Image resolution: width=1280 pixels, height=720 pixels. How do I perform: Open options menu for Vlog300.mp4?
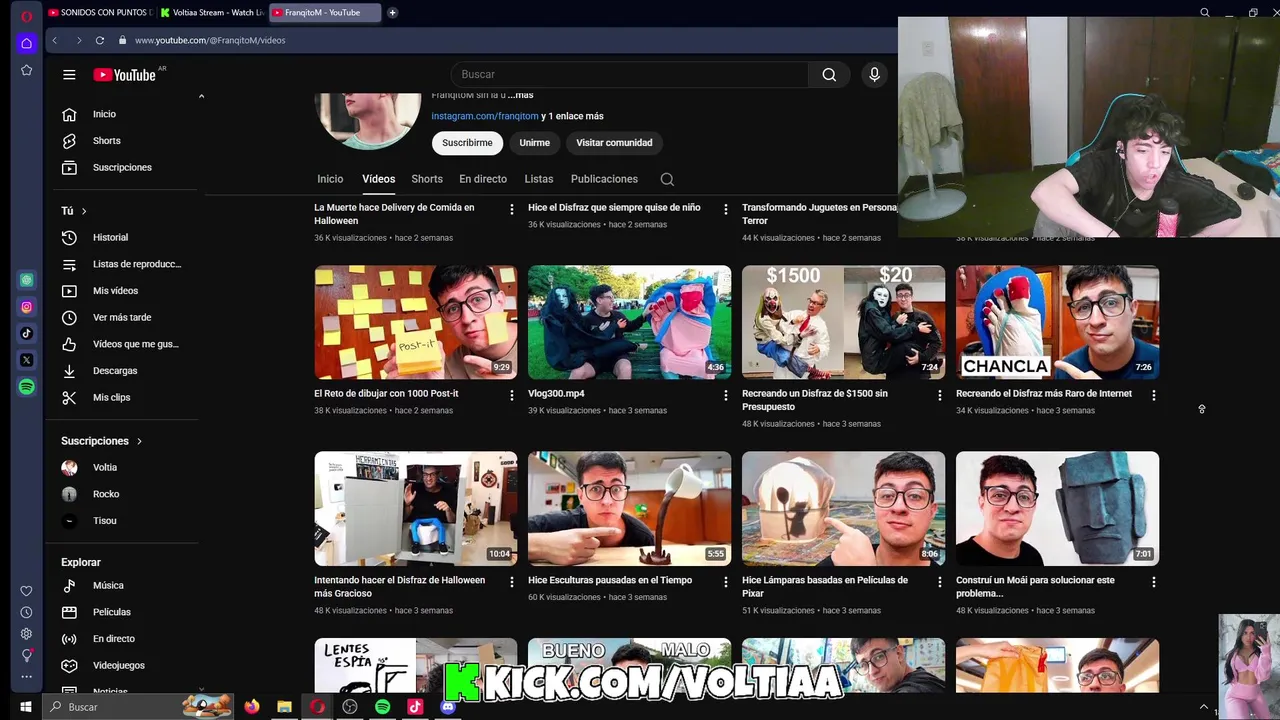726,395
